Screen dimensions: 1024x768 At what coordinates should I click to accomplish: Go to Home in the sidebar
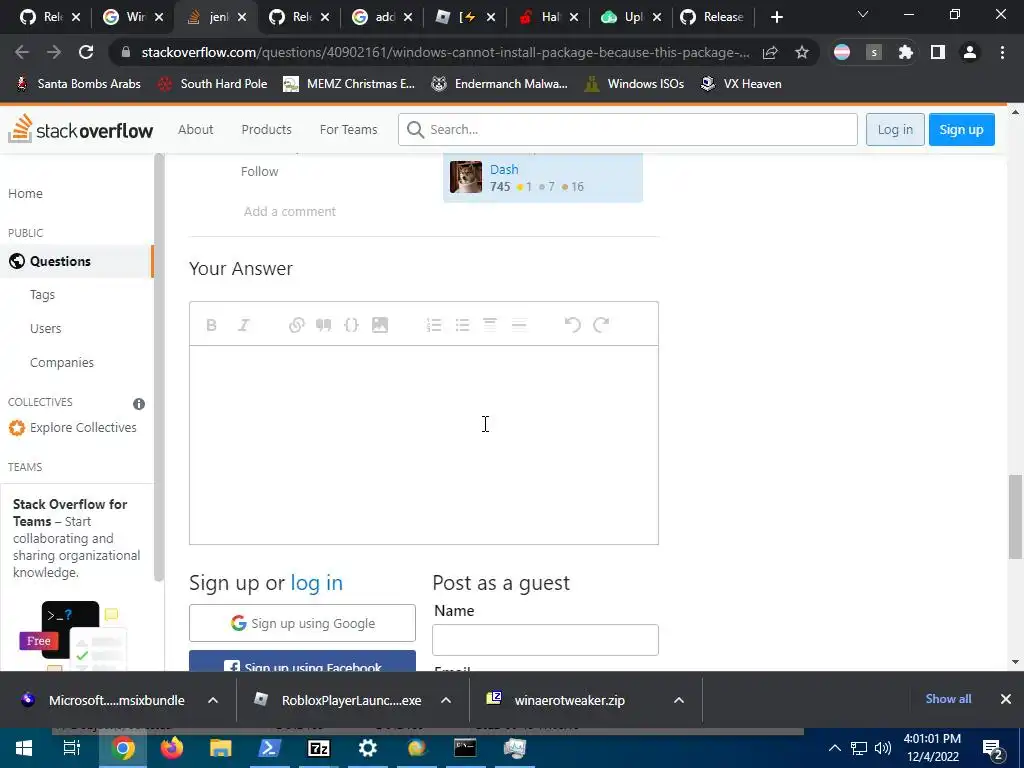click(x=25, y=193)
